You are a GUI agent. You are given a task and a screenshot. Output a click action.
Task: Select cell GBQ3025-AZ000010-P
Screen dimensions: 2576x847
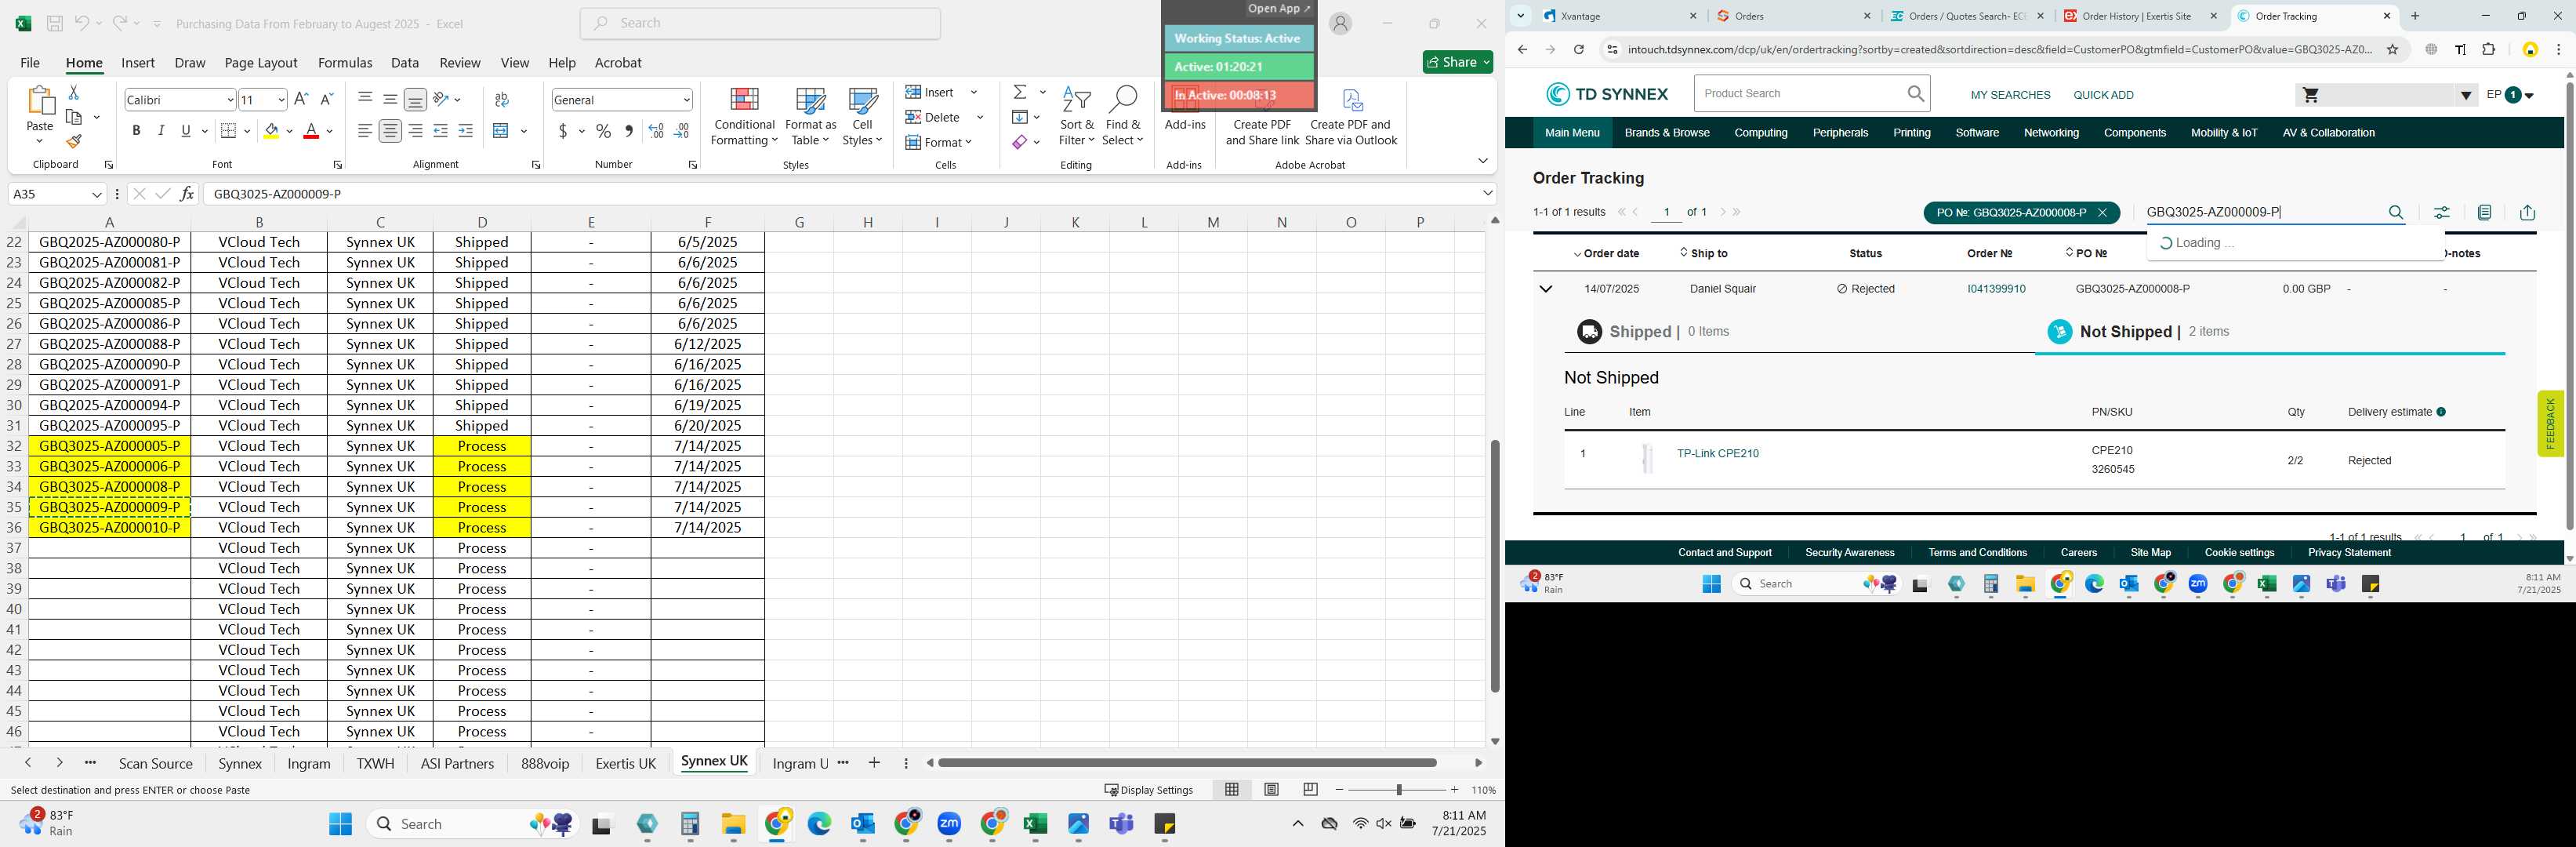point(110,528)
